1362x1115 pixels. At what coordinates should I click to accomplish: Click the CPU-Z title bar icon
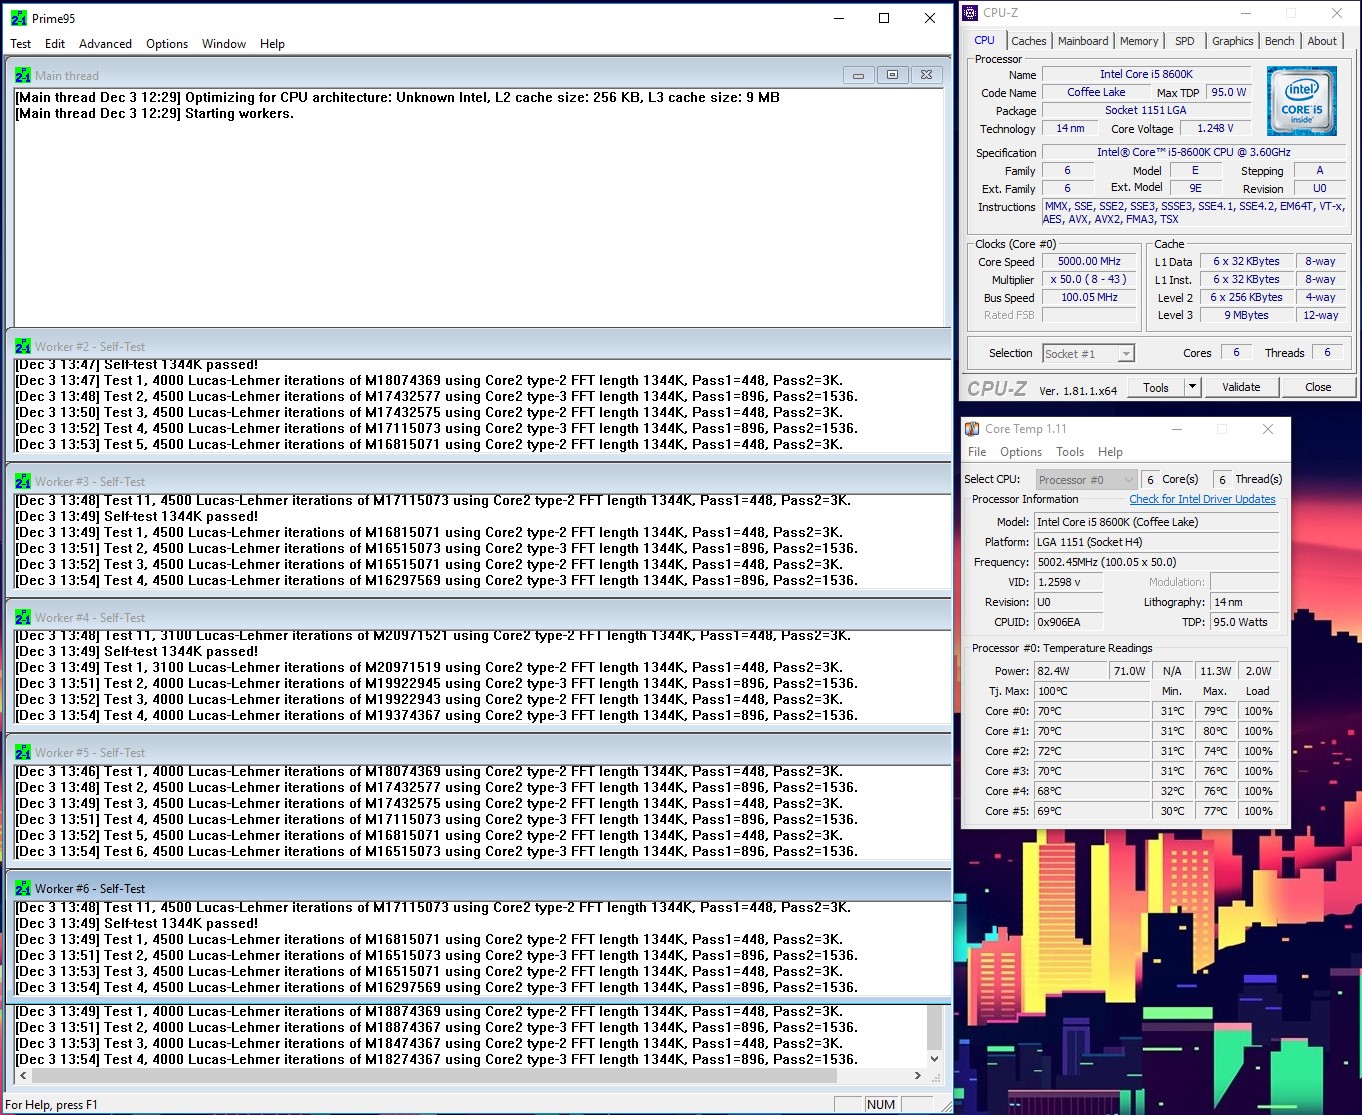(970, 13)
